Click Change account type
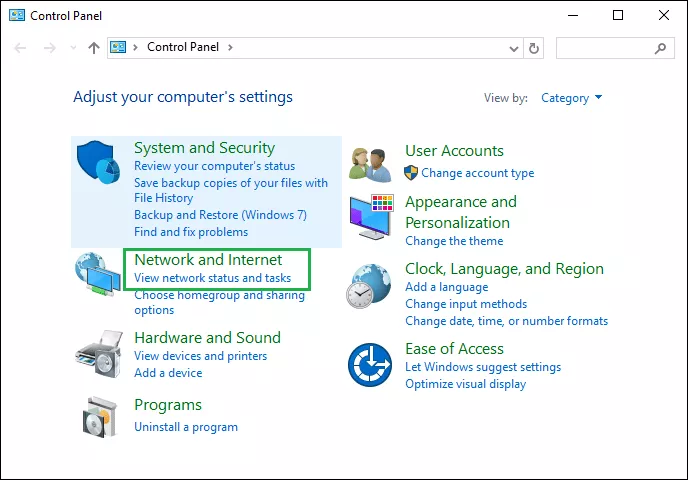688x480 pixels. point(477,173)
